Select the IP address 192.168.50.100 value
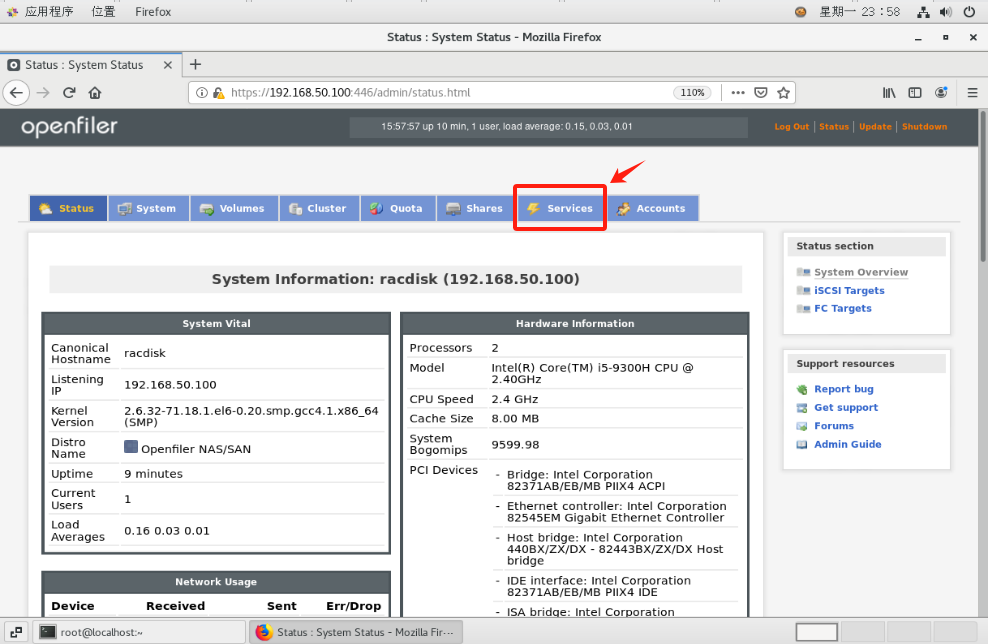Viewport: 988px width, 644px height. pyautogui.click(x=170, y=385)
